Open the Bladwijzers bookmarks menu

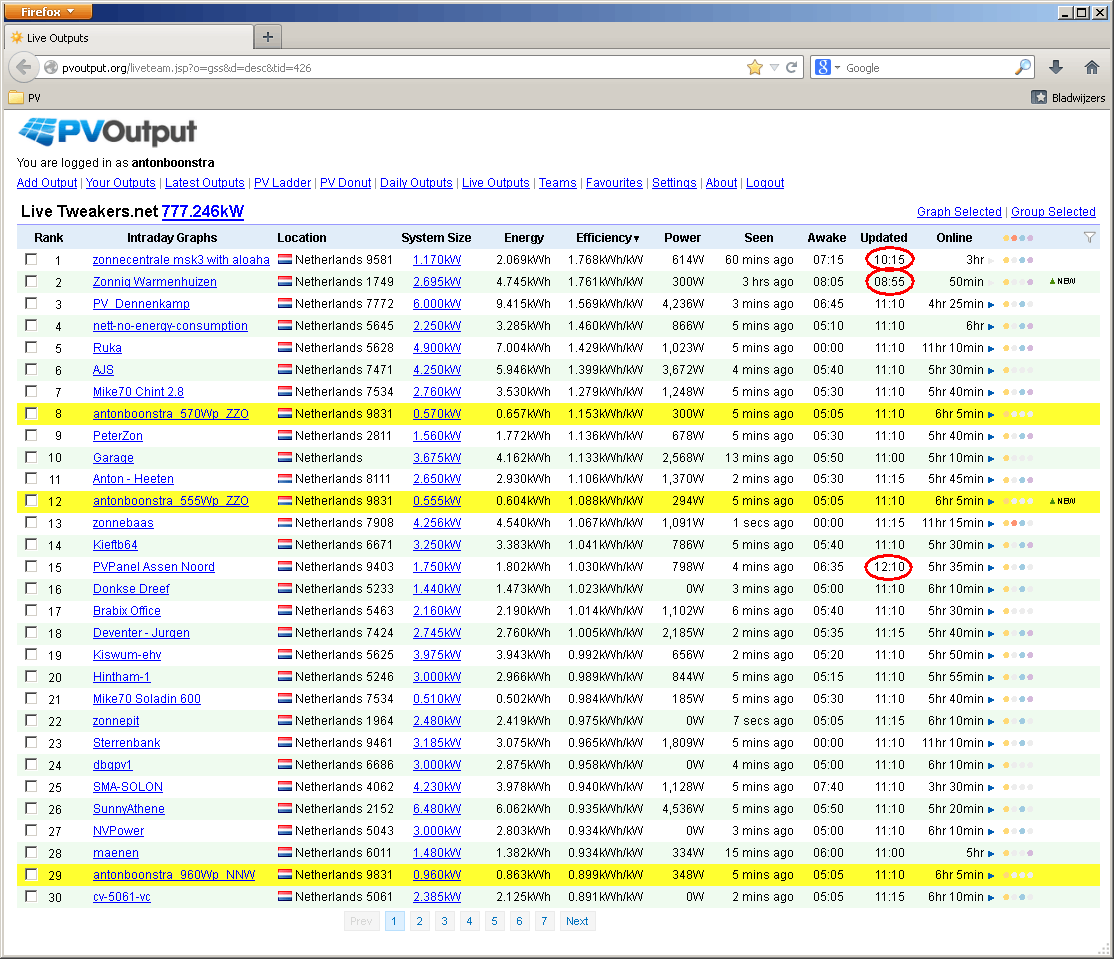coord(1069,97)
